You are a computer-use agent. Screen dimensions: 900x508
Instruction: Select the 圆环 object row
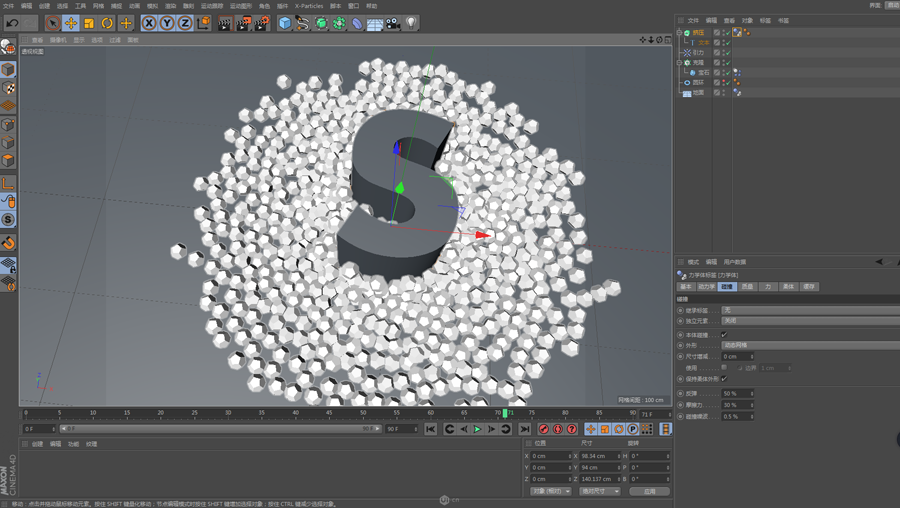point(698,83)
